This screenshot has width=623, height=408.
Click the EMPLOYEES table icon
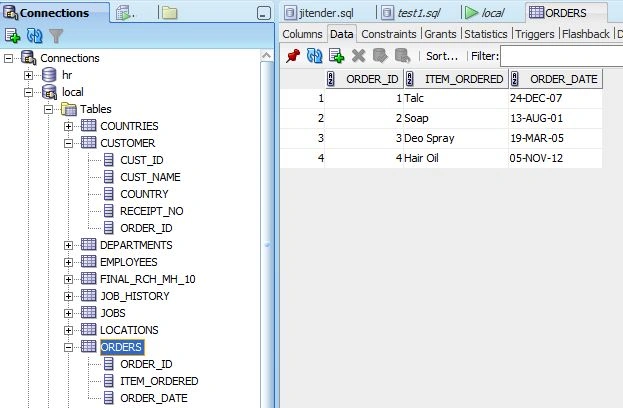tap(88, 261)
